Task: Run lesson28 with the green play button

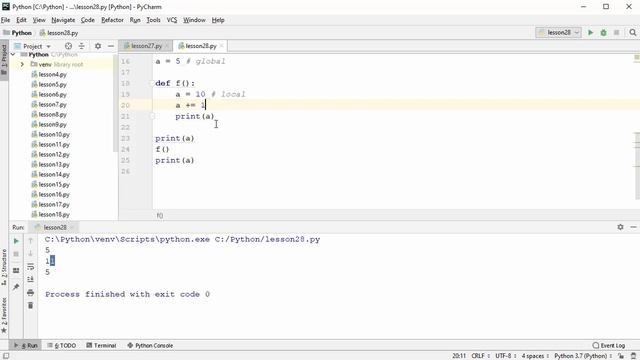Action: 590,33
